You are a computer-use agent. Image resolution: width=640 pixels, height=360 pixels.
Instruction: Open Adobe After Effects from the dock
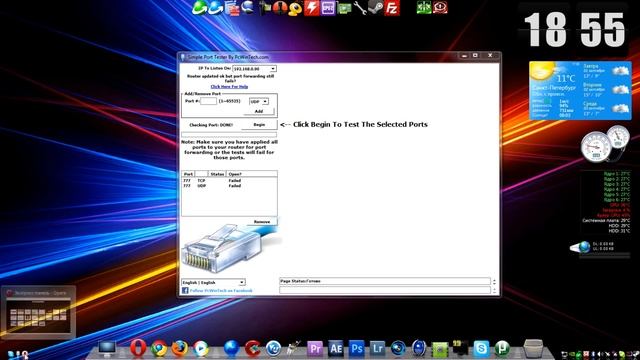tap(336, 349)
